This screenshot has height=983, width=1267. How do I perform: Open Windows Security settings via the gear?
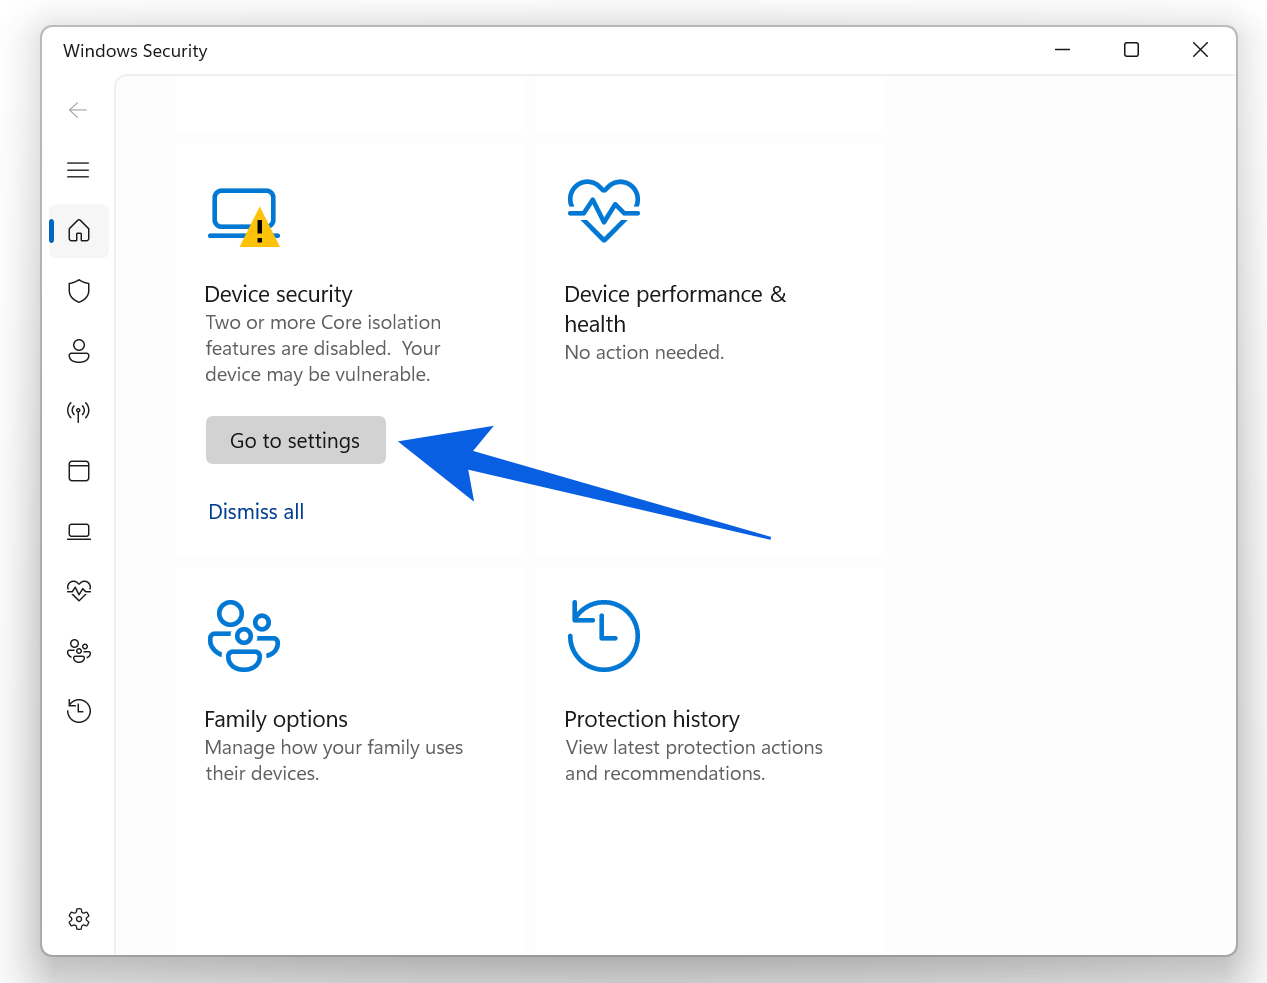tap(78, 918)
